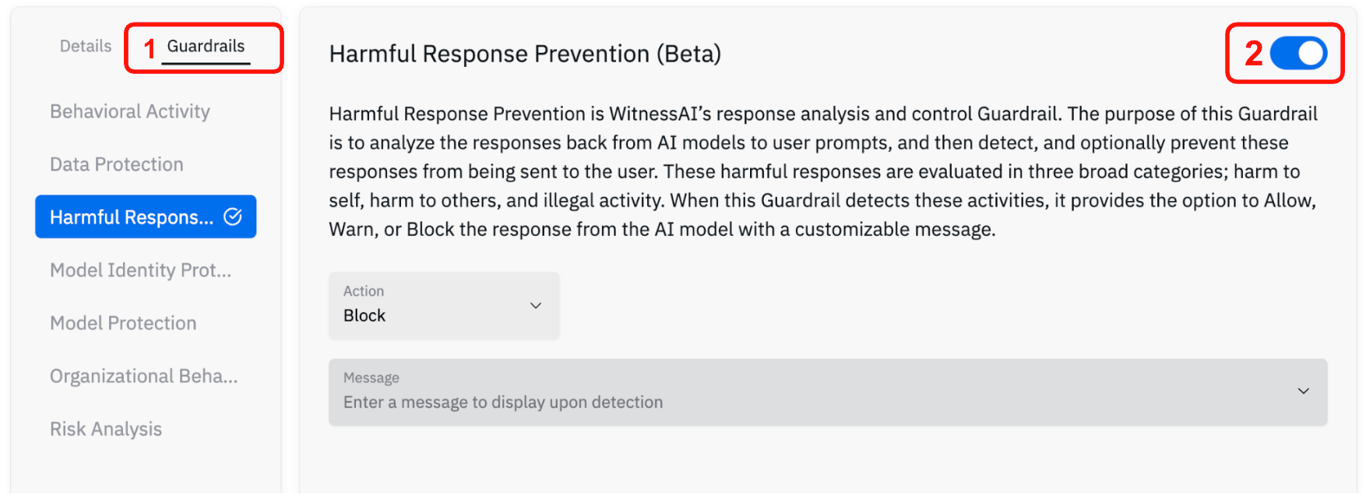The height and width of the screenshot is (503, 1366).
Task: Select the Guardrails tab
Action: [x=206, y=46]
